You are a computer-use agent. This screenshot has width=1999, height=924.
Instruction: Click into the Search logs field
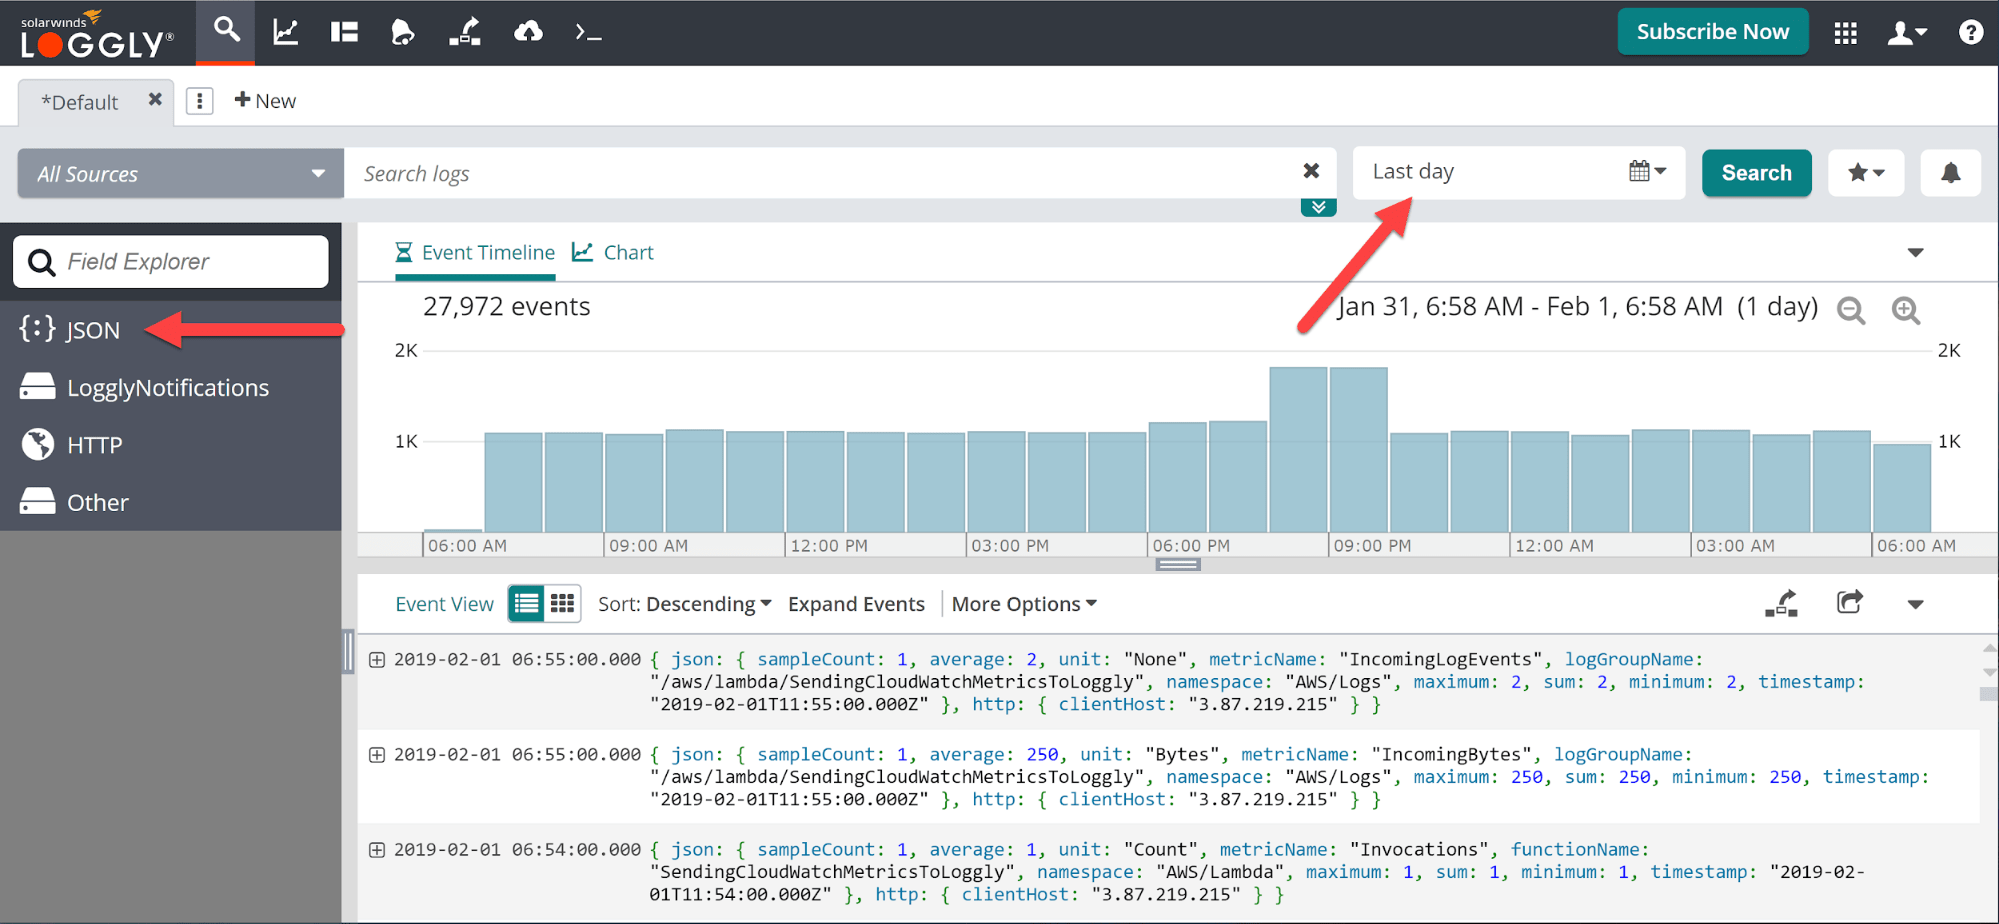click(x=820, y=174)
